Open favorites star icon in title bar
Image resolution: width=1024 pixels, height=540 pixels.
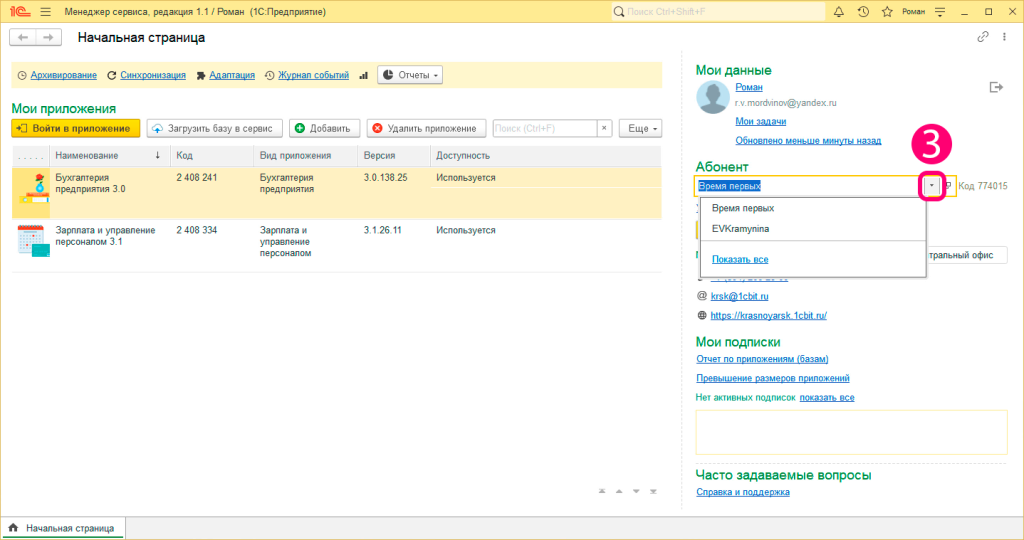(887, 12)
